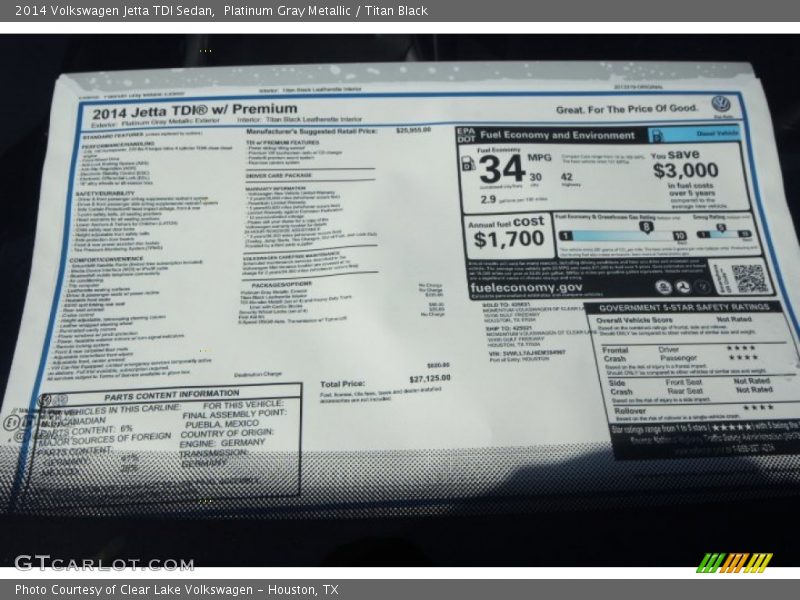Click the Side Crash label

tap(620, 387)
